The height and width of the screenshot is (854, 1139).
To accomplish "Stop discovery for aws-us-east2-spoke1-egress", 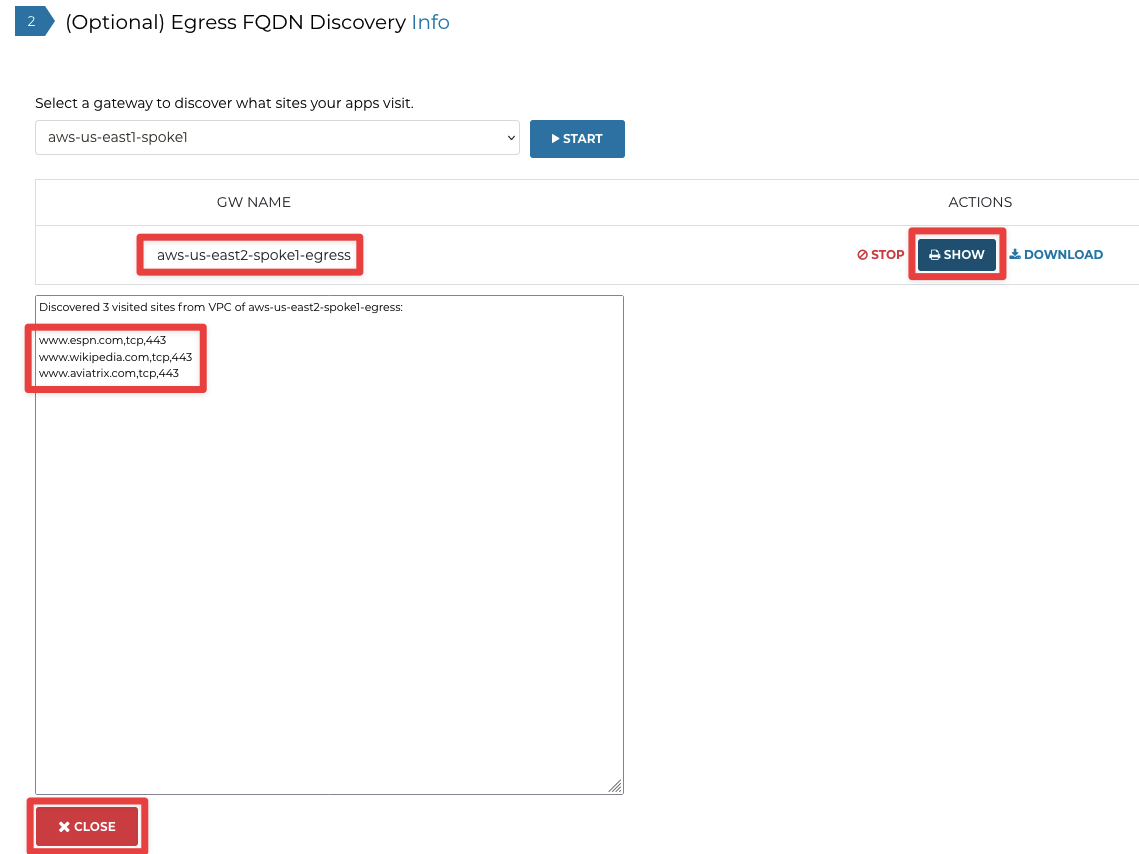I will click(x=880, y=255).
